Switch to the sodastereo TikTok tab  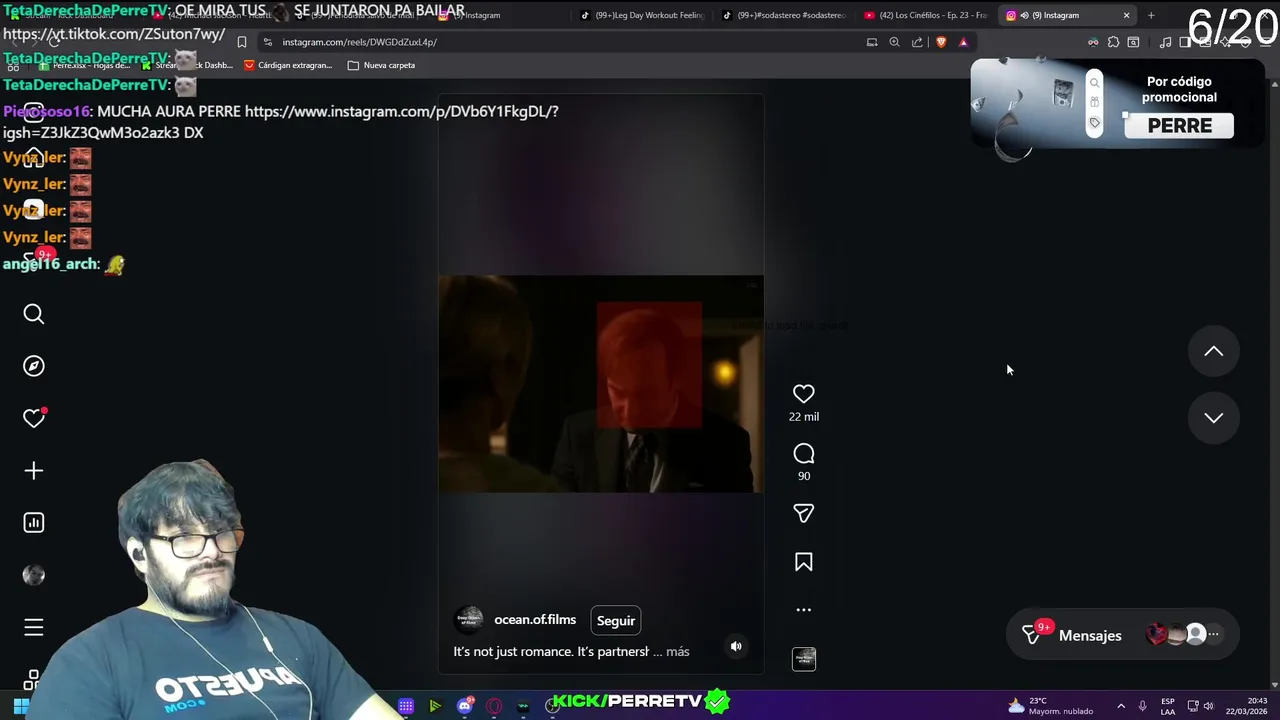coord(785,15)
